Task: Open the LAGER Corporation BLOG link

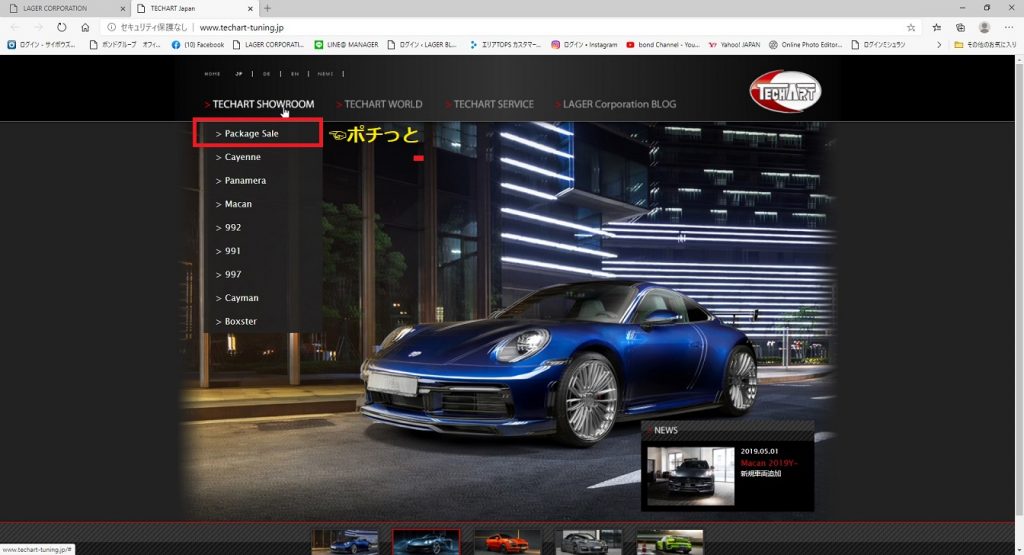Action: click(619, 104)
